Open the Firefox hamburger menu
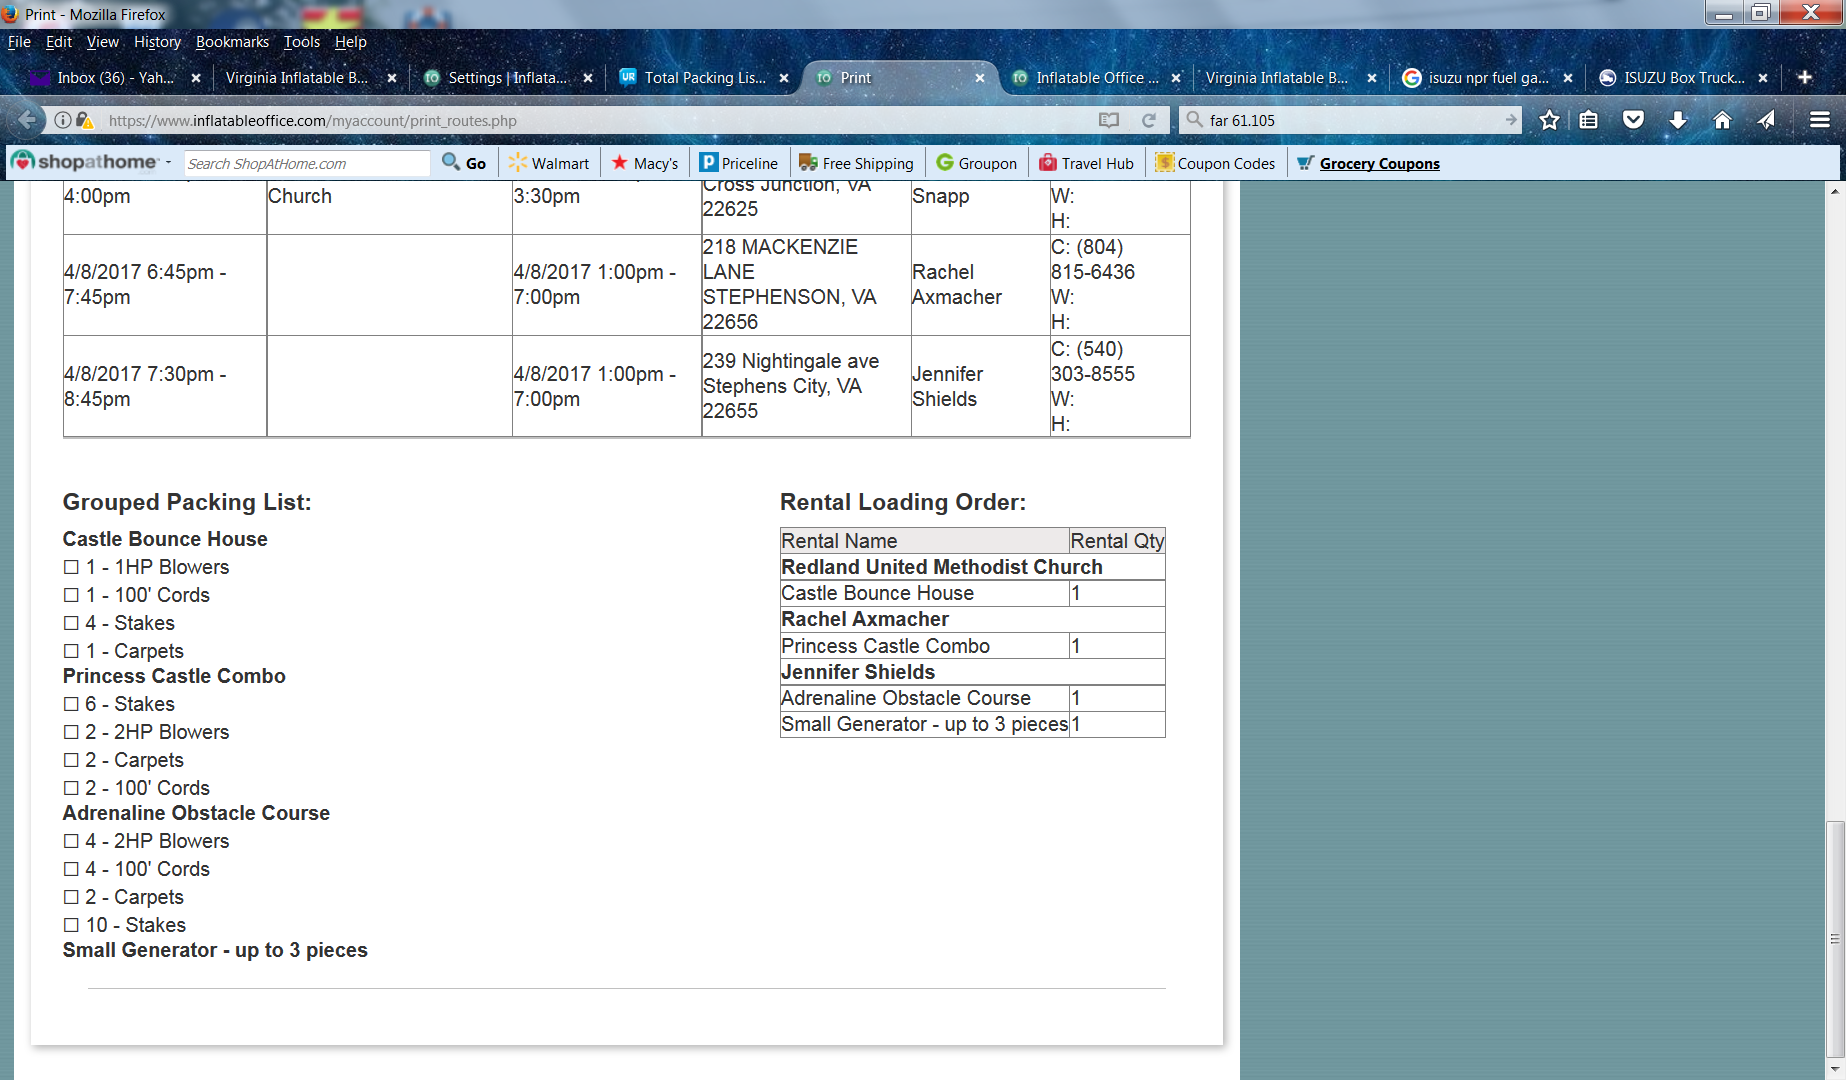The image size is (1846, 1080). pos(1819,120)
